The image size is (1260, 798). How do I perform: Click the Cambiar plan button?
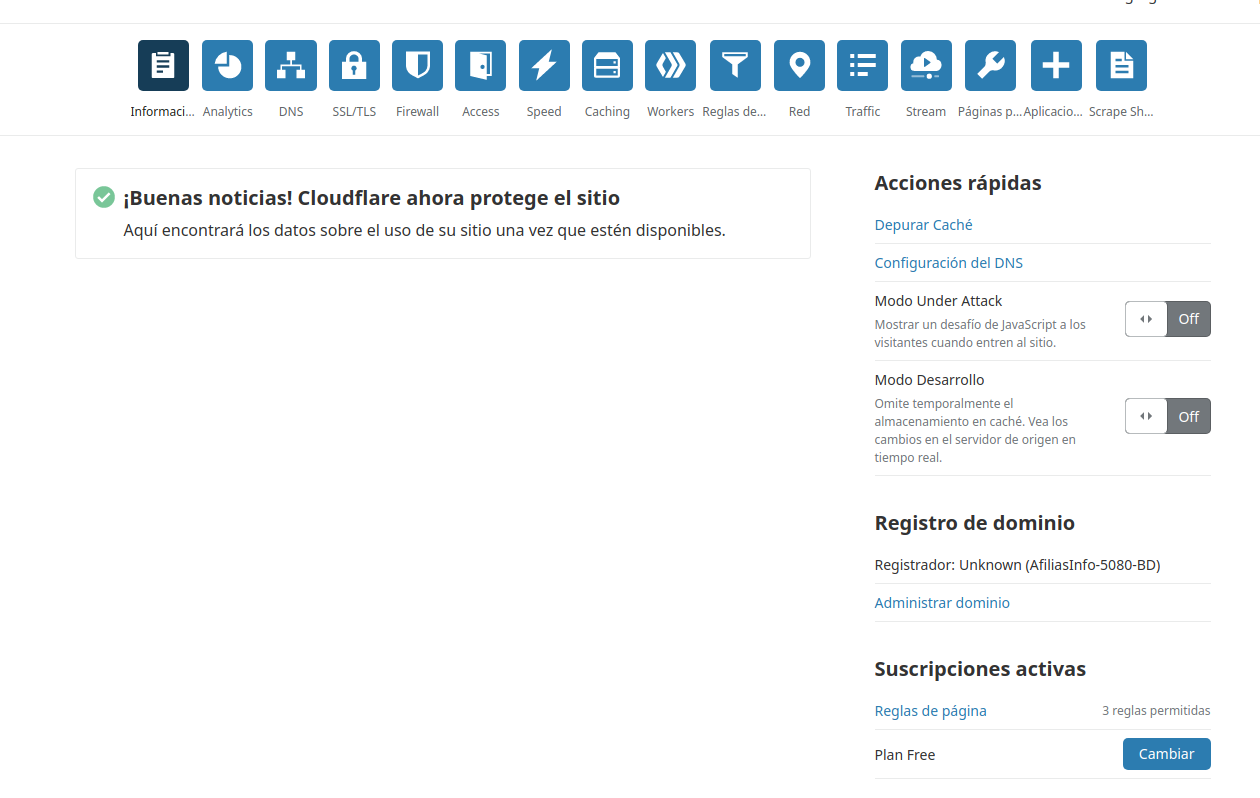[1166, 754]
